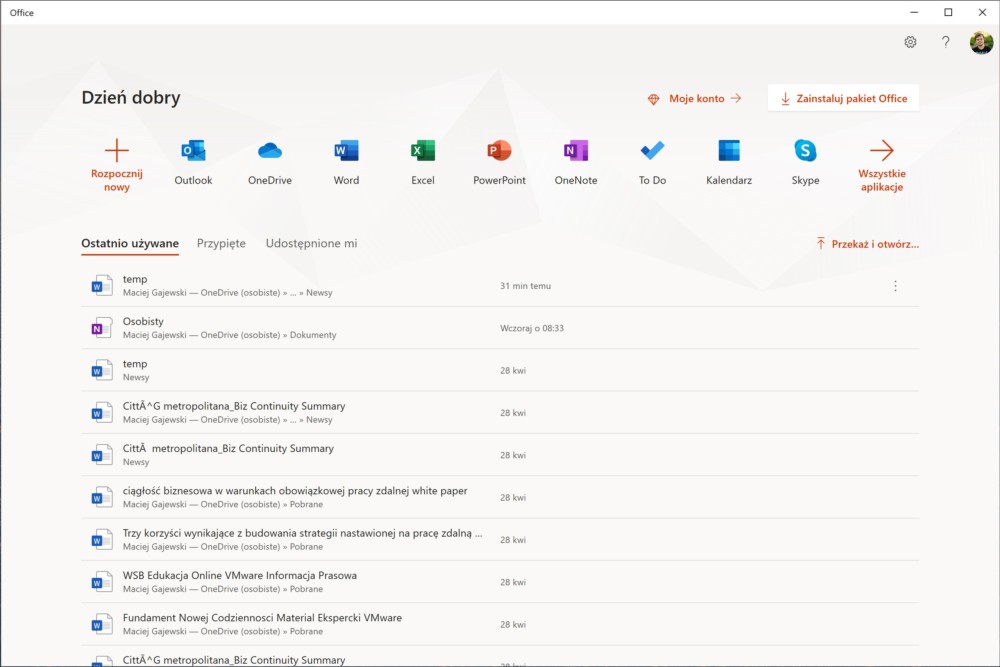Open the Osobisty notebook entry

500,328
